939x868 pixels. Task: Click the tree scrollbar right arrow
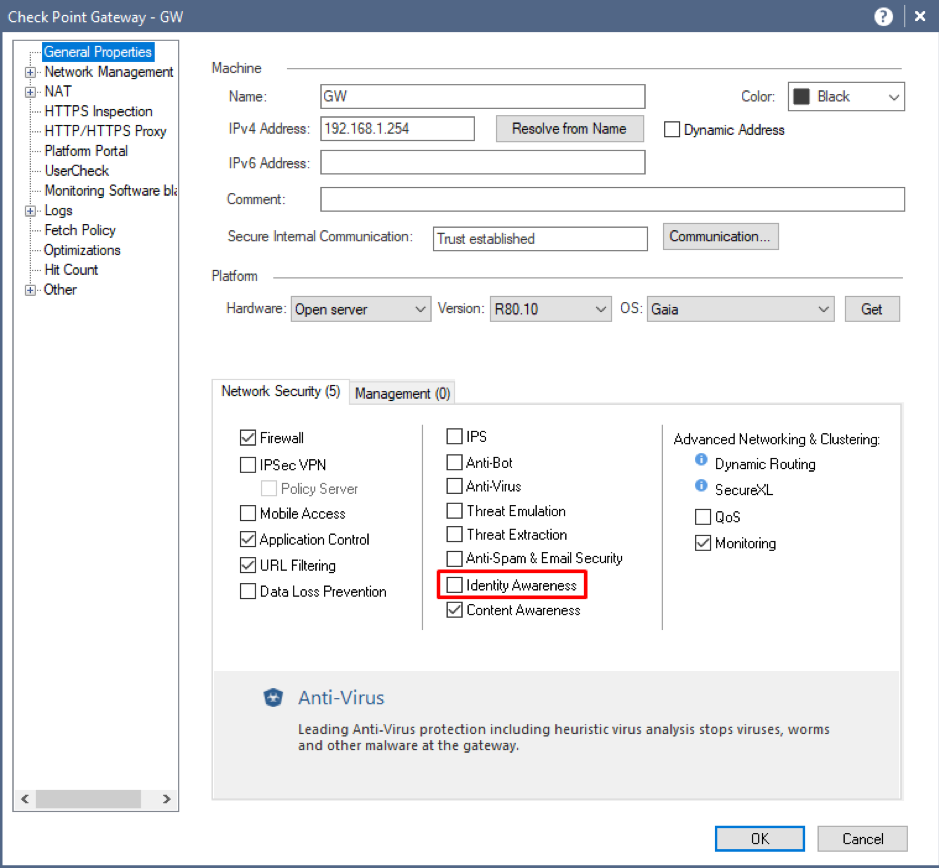click(166, 799)
